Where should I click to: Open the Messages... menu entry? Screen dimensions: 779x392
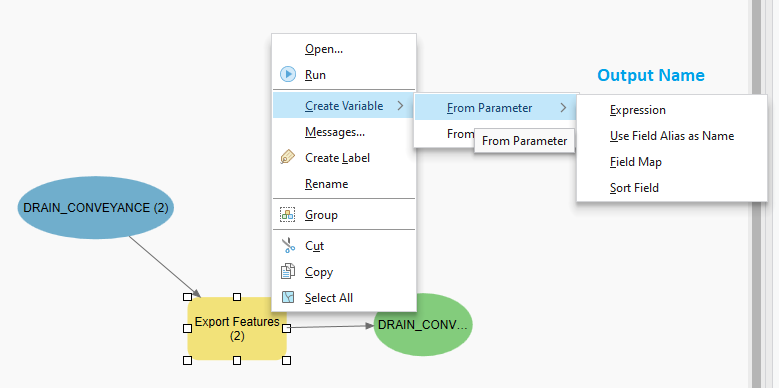tap(344, 132)
